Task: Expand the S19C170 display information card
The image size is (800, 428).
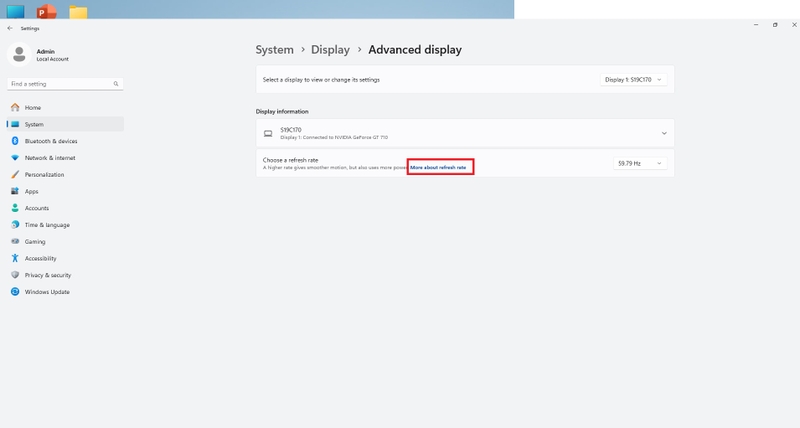Action: [x=465, y=133]
